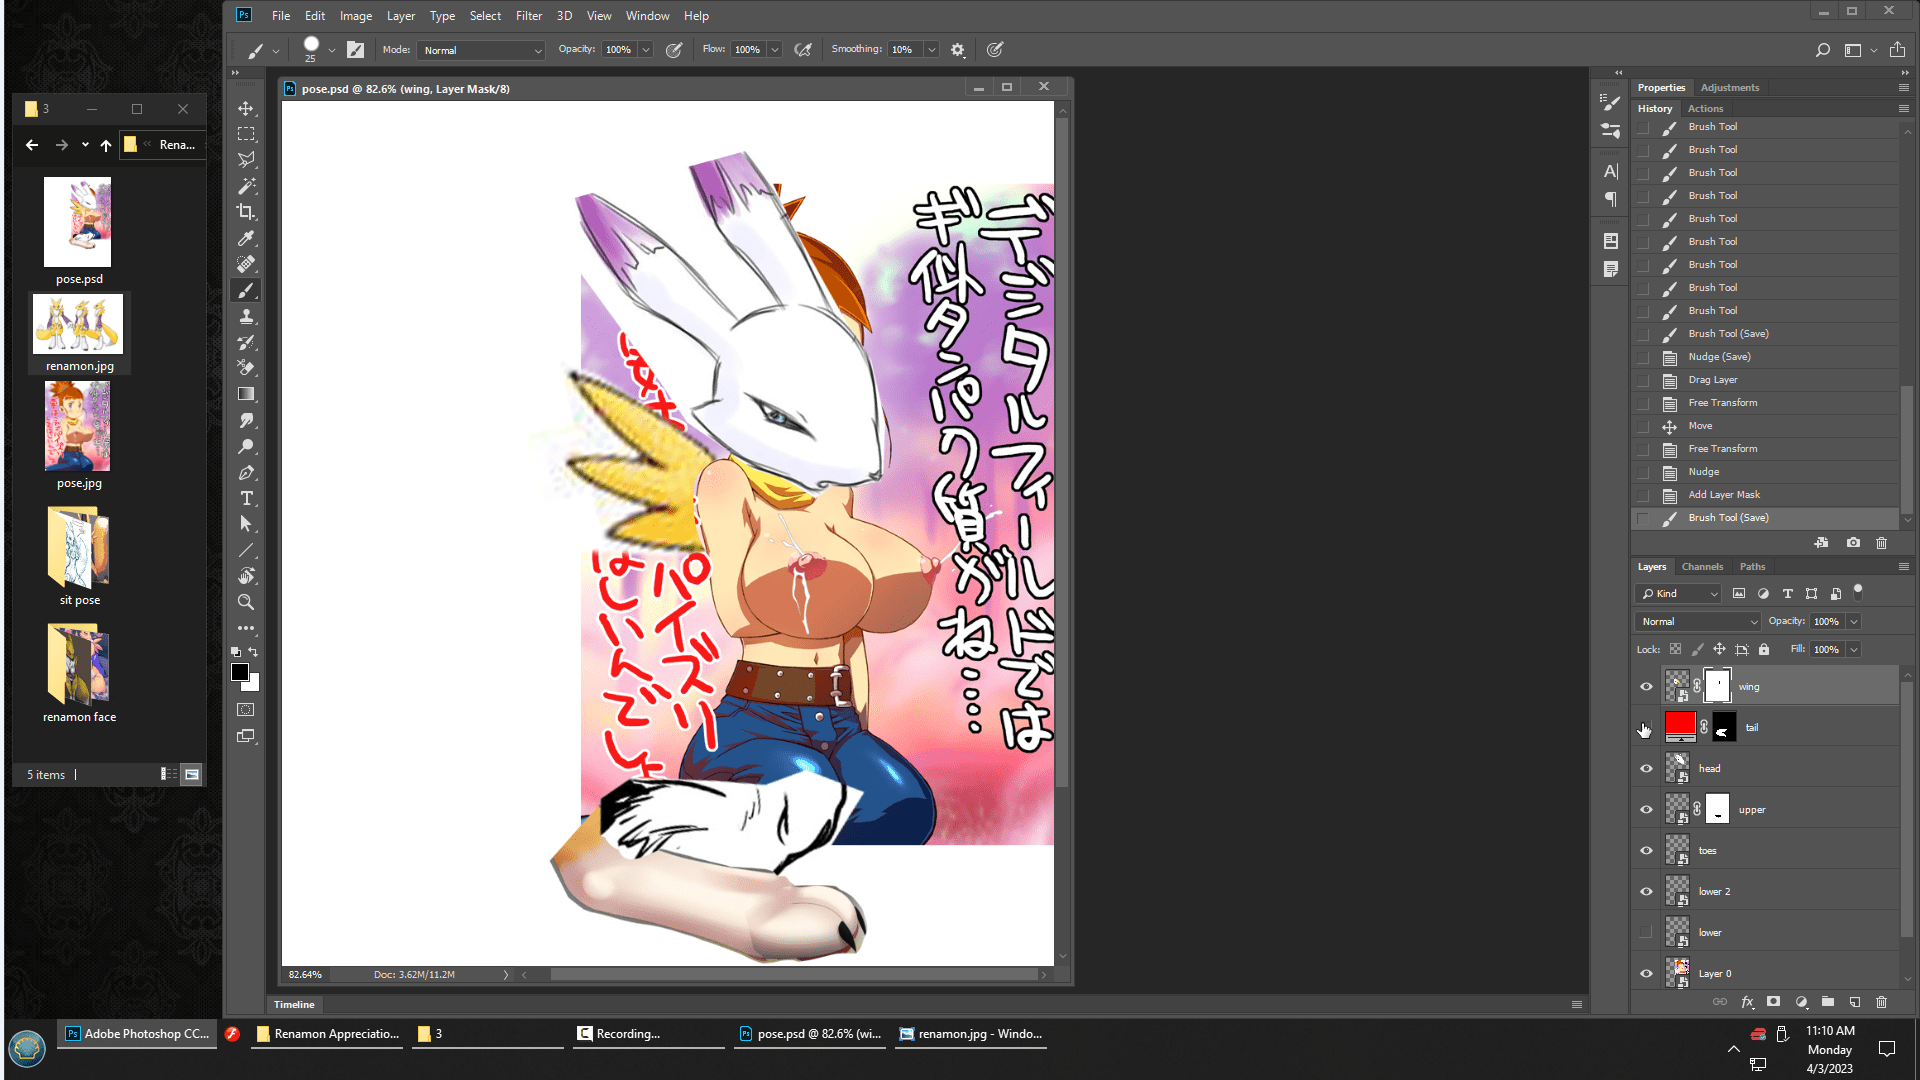
Task: Open layer blend mode Normal dropdown
Action: (x=1698, y=621)
